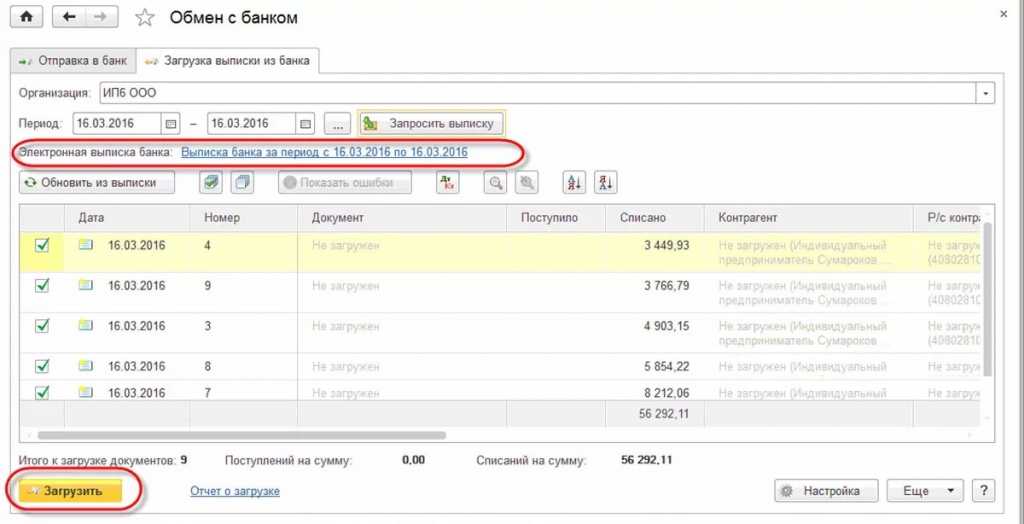The image size is (1024, 524).
Task: Click the uncheck all rows icon
Action: [242, 183]
